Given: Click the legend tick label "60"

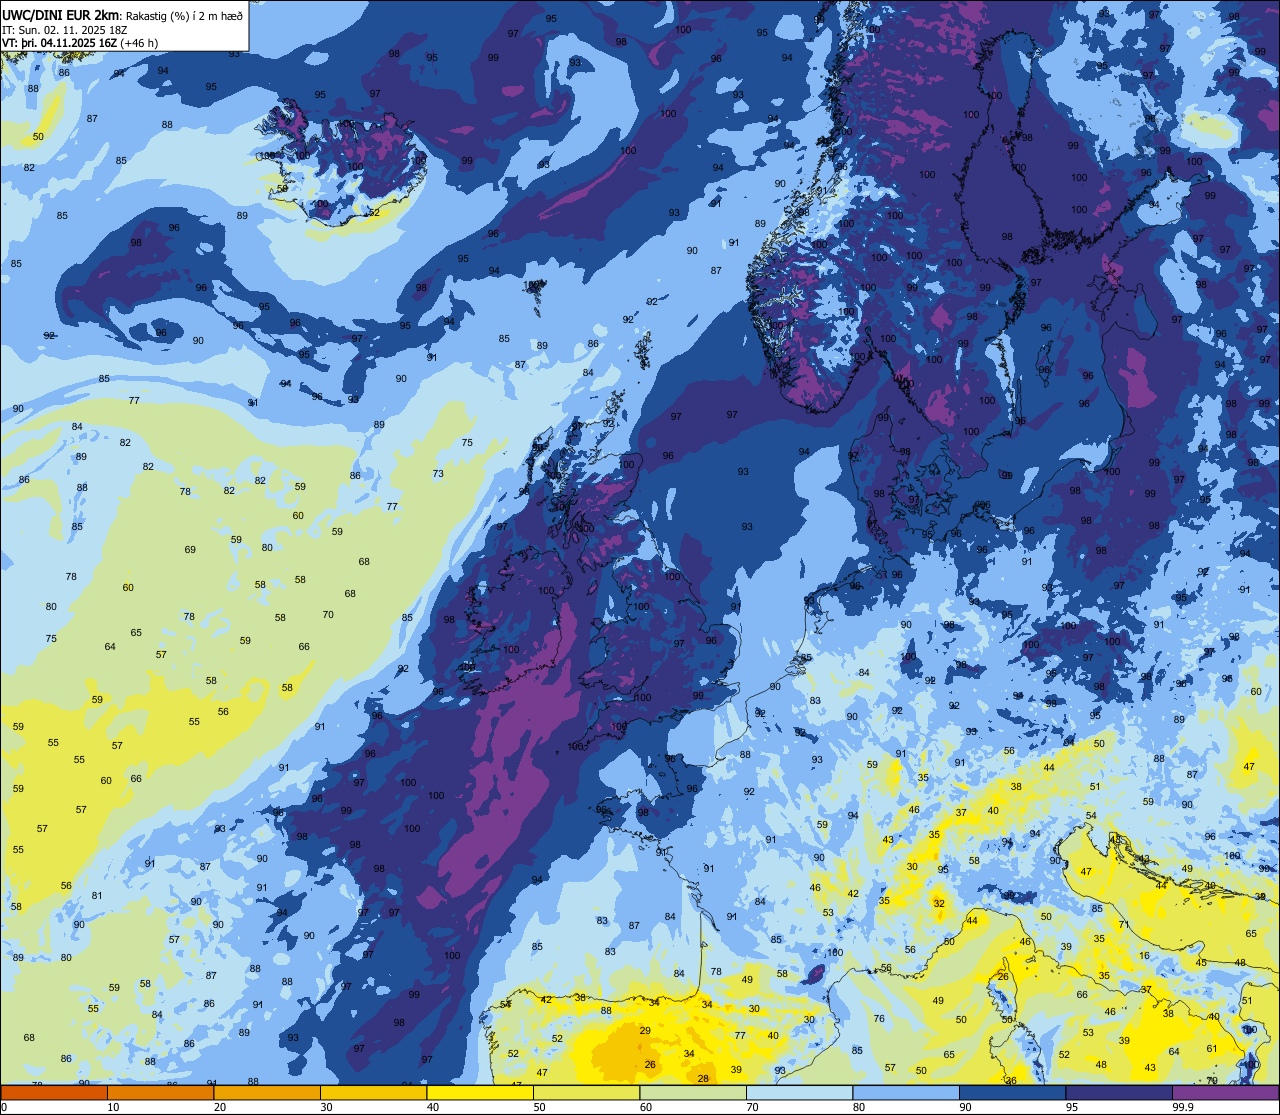Looking at the screenshot, I should tap(646, 1107).
